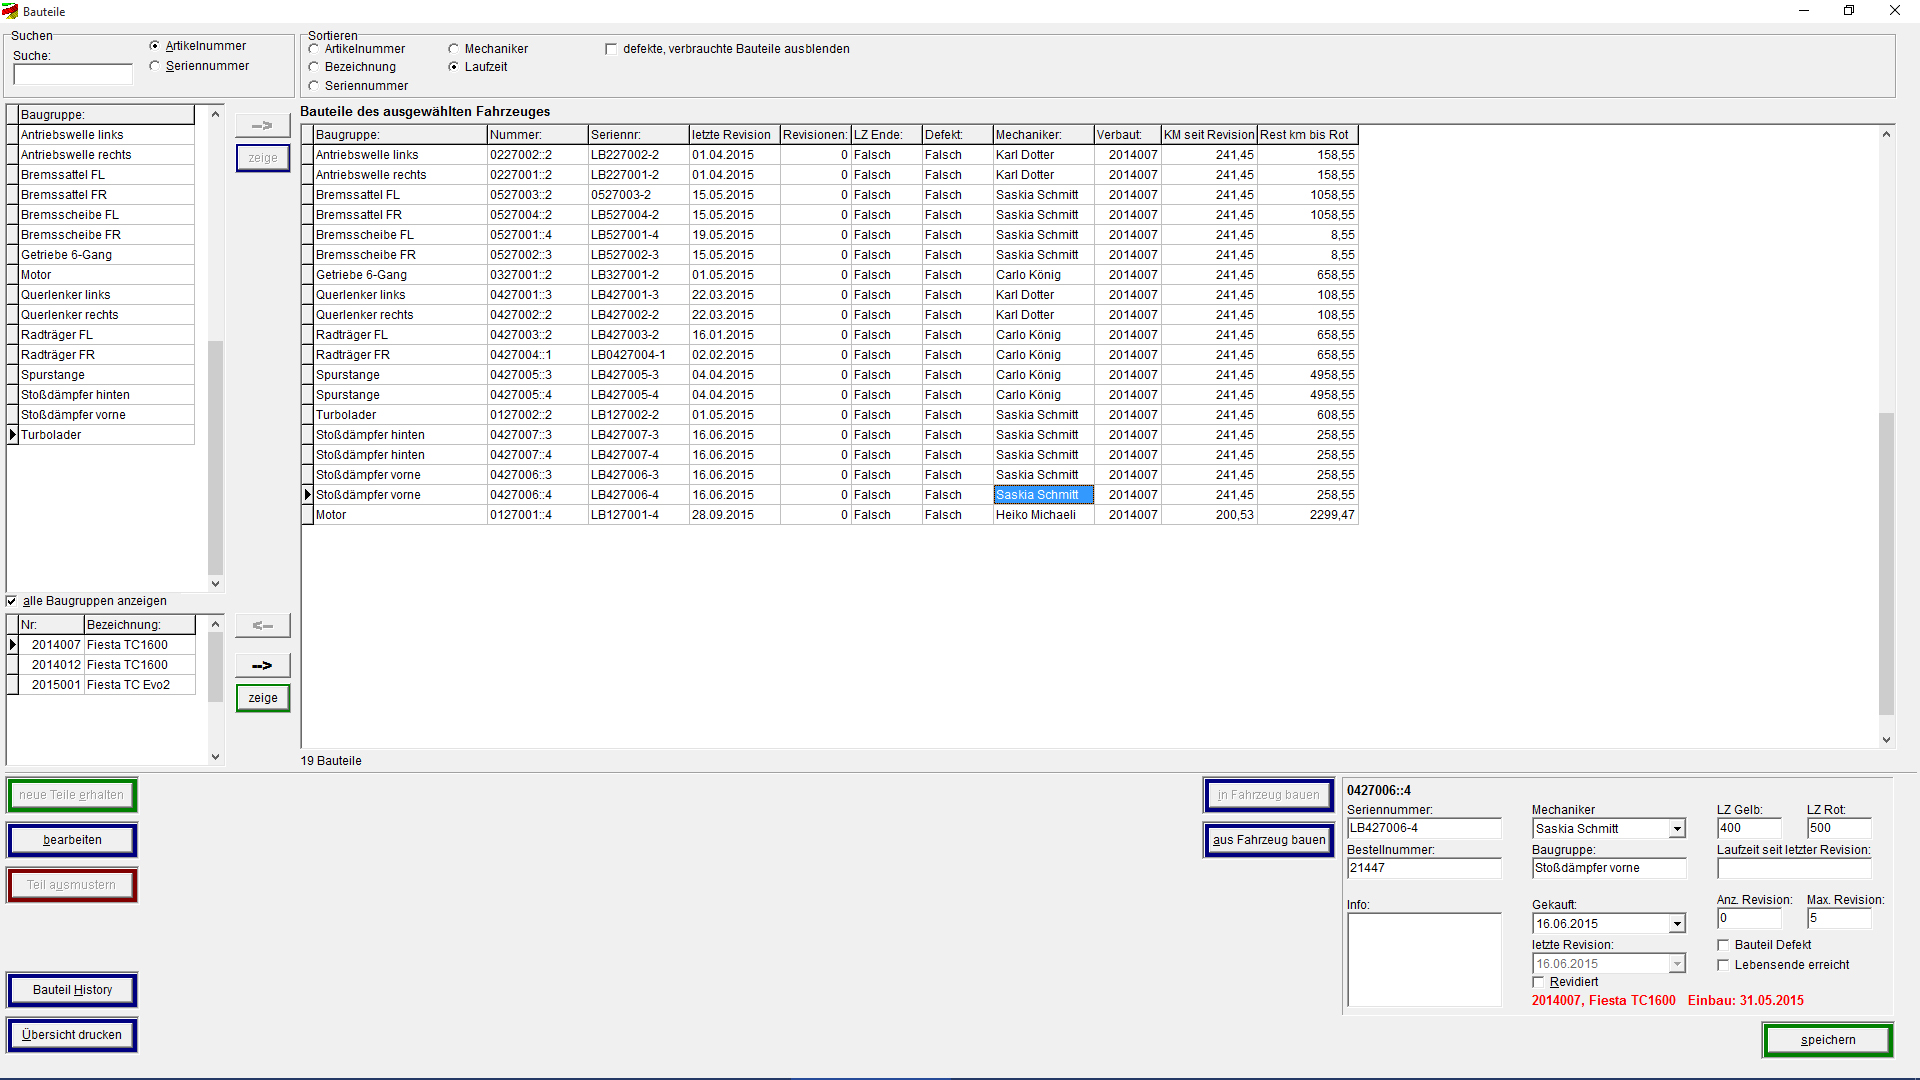The image size is (1920, 1080).
Task: Select vehicle 2014007 Fiesta TC1600
Action: (106, 645)
